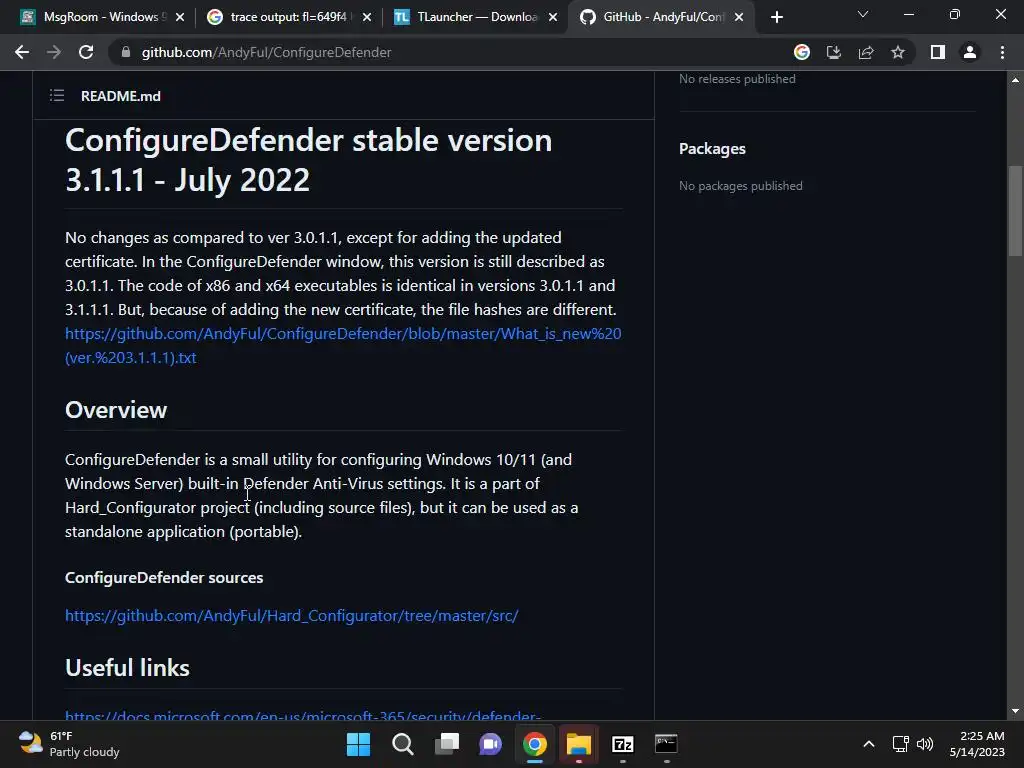Share this page via share icon

(x=866, y=52)
